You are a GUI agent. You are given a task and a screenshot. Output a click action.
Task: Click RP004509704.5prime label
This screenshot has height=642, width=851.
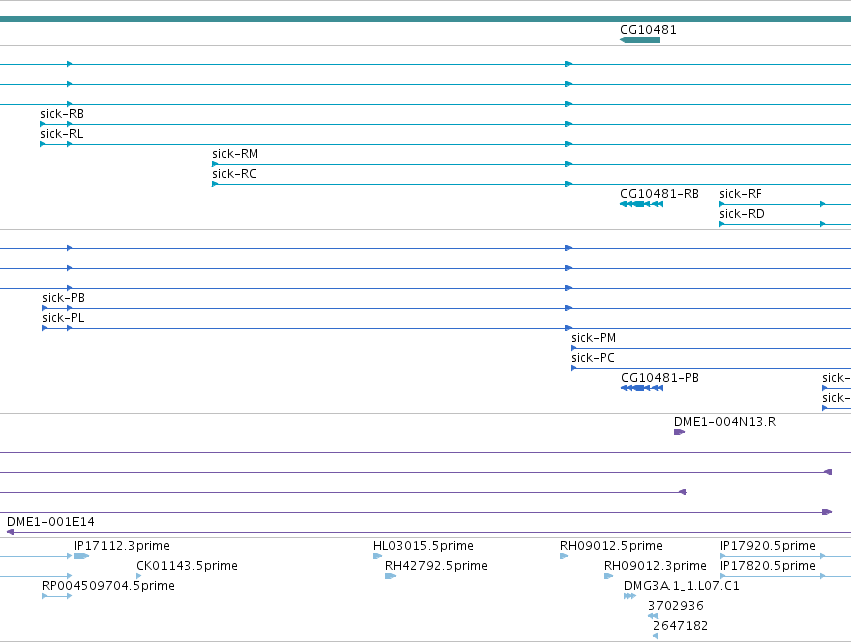[109, 586]
